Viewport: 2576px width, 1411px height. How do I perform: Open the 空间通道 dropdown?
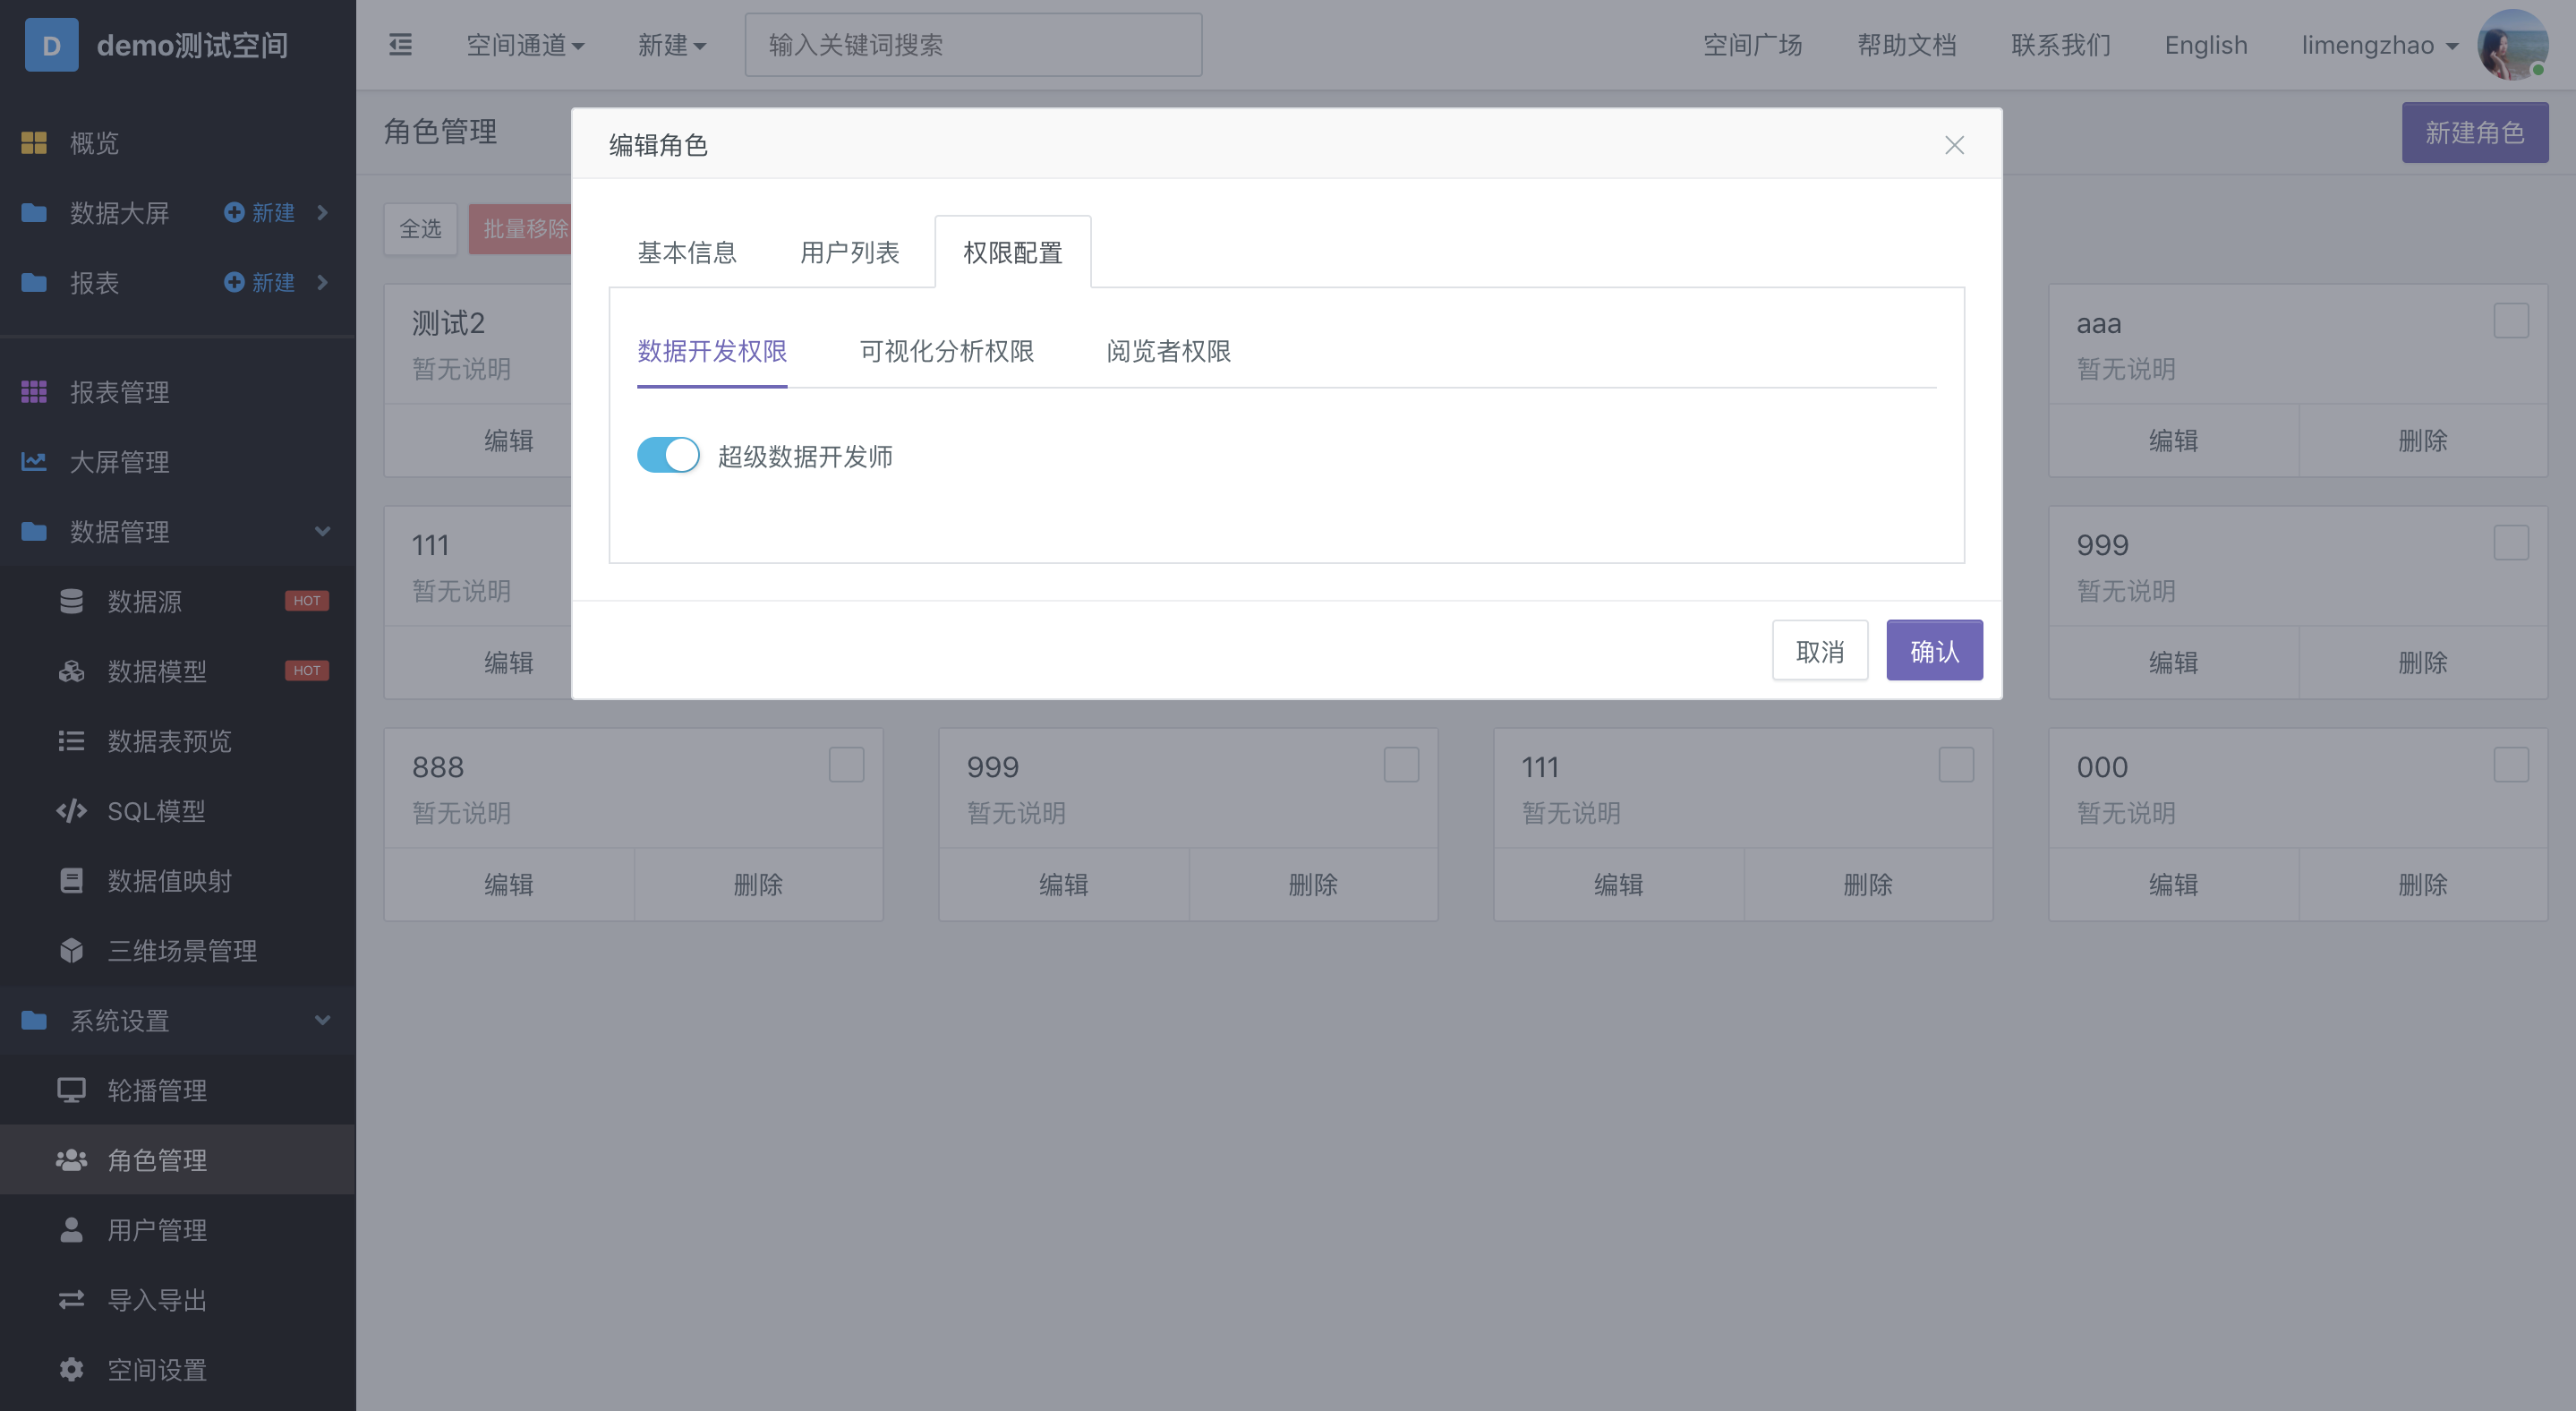point(525,45)
